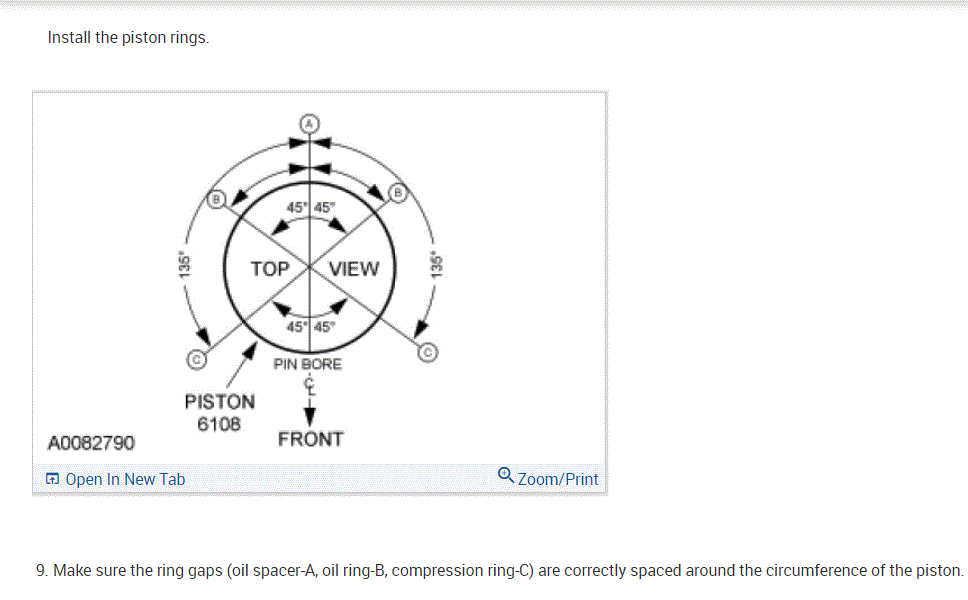The image size is (968, 600).
Task: Click the FRONT direction label
Action: pyautogui.click(x=310, y=439)
